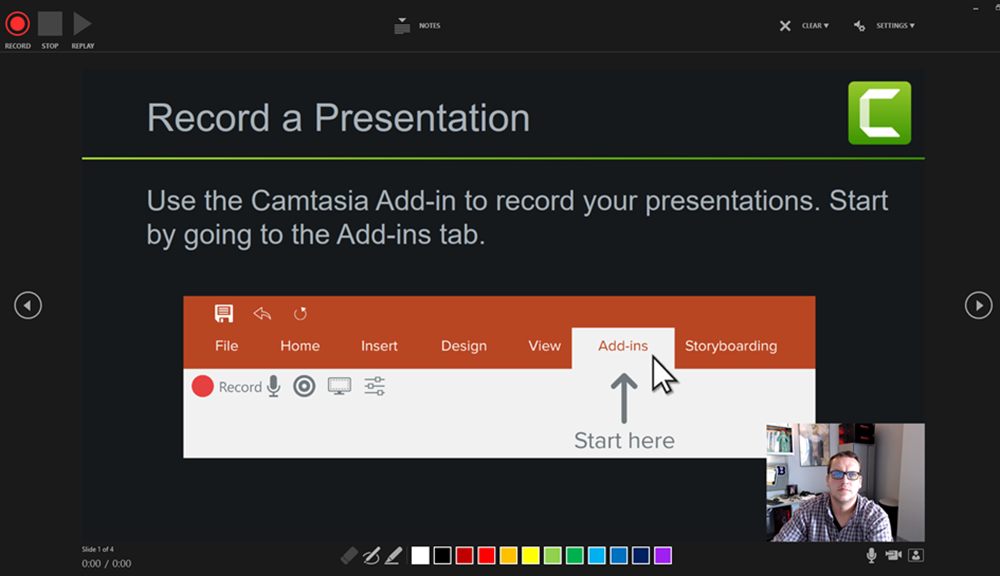
Task: Go to the previous slide
Action: click(28, 306)
